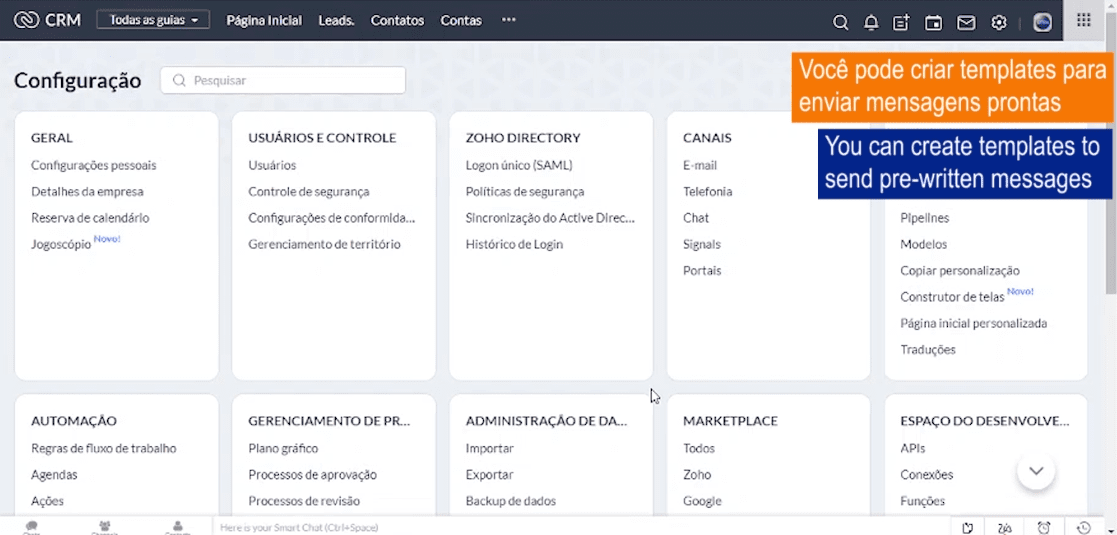
Task: Open Regras de fluxo de trabalho
Action: pos(103,448)
